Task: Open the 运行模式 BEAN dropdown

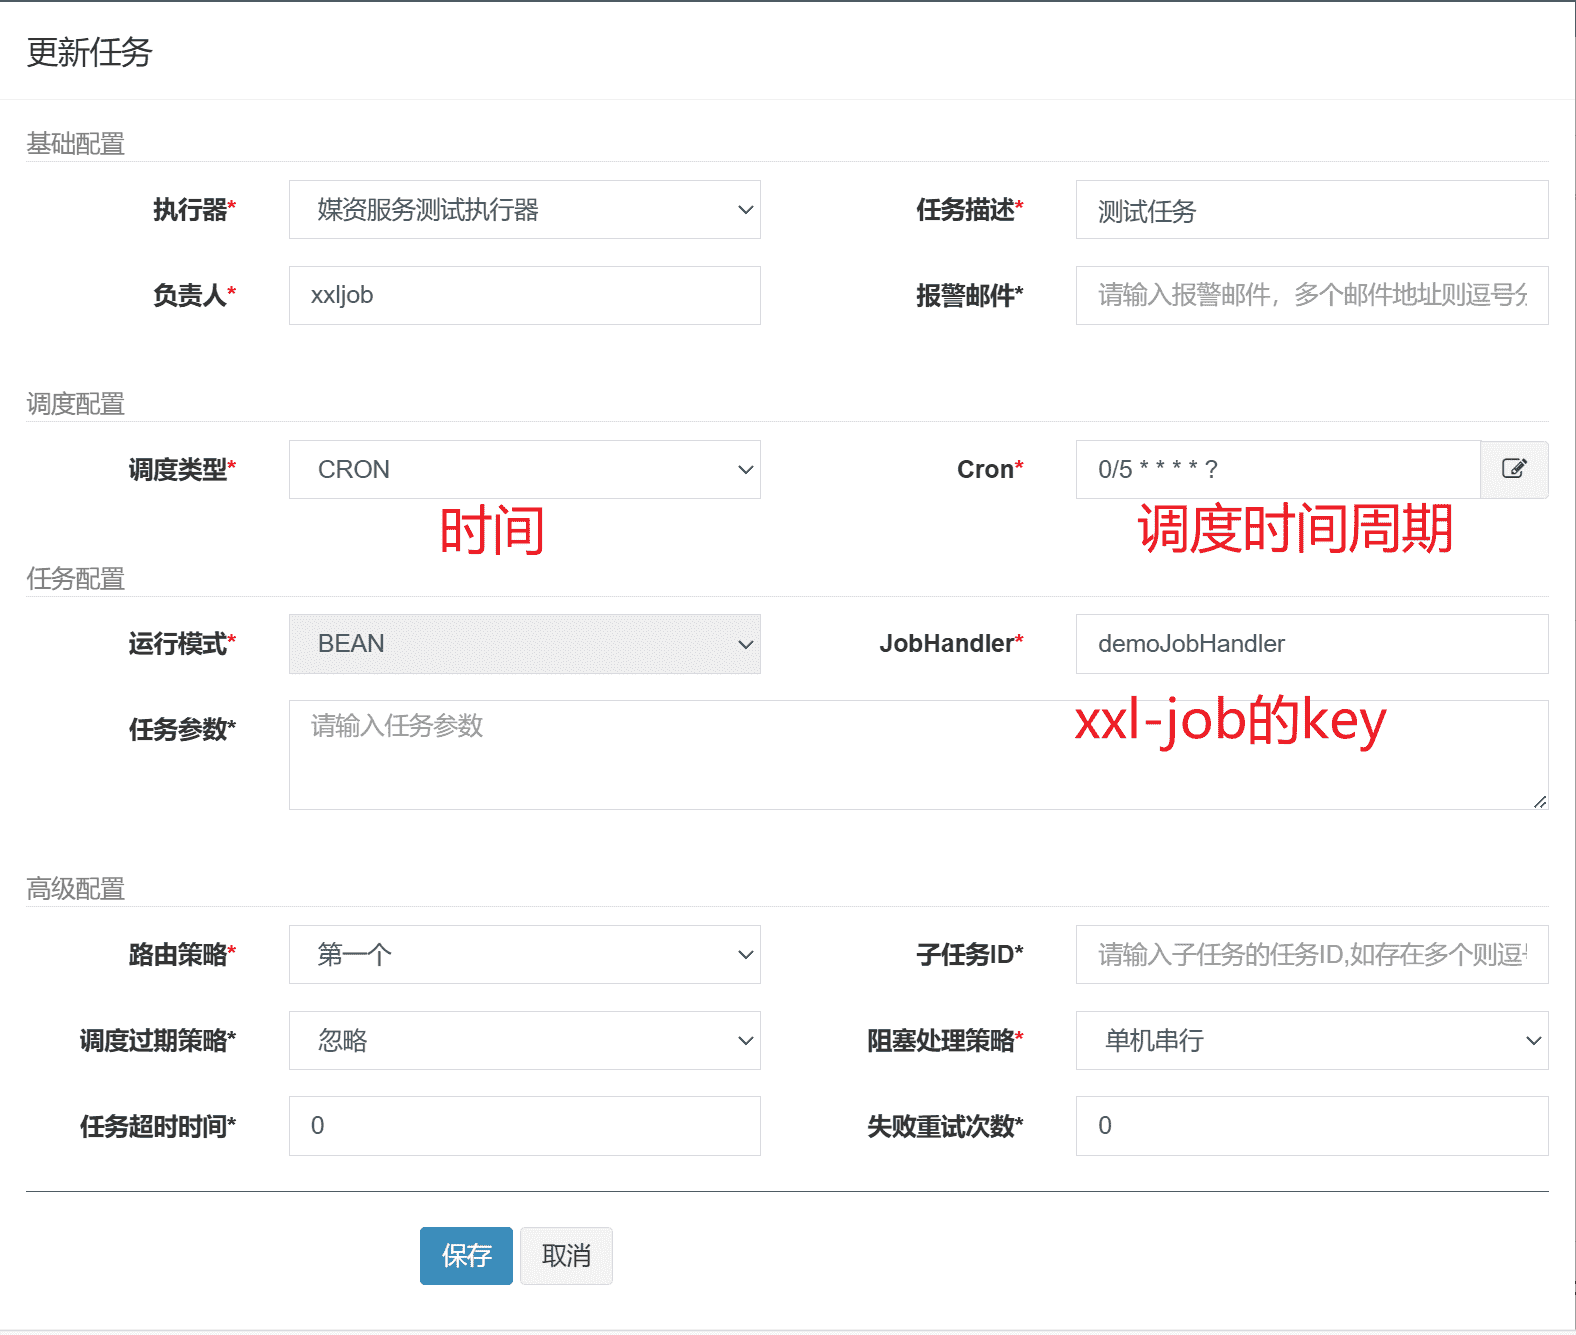Action: click(524, 644)
